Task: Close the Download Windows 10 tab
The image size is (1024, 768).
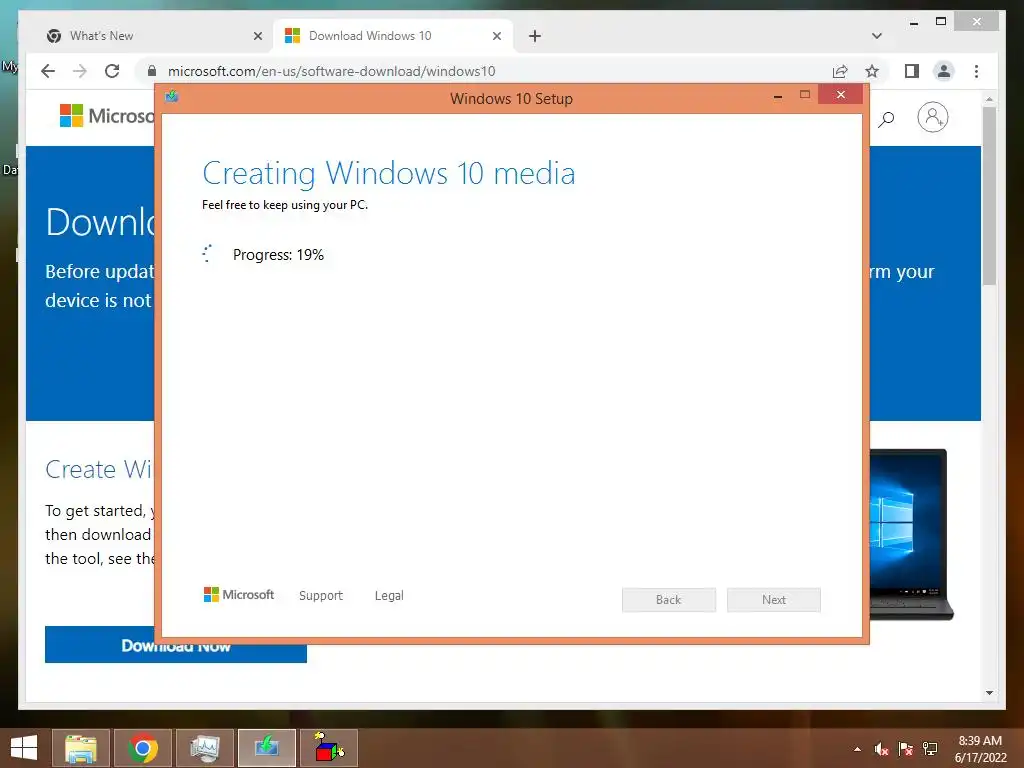Action: click(x=497, y=36)
